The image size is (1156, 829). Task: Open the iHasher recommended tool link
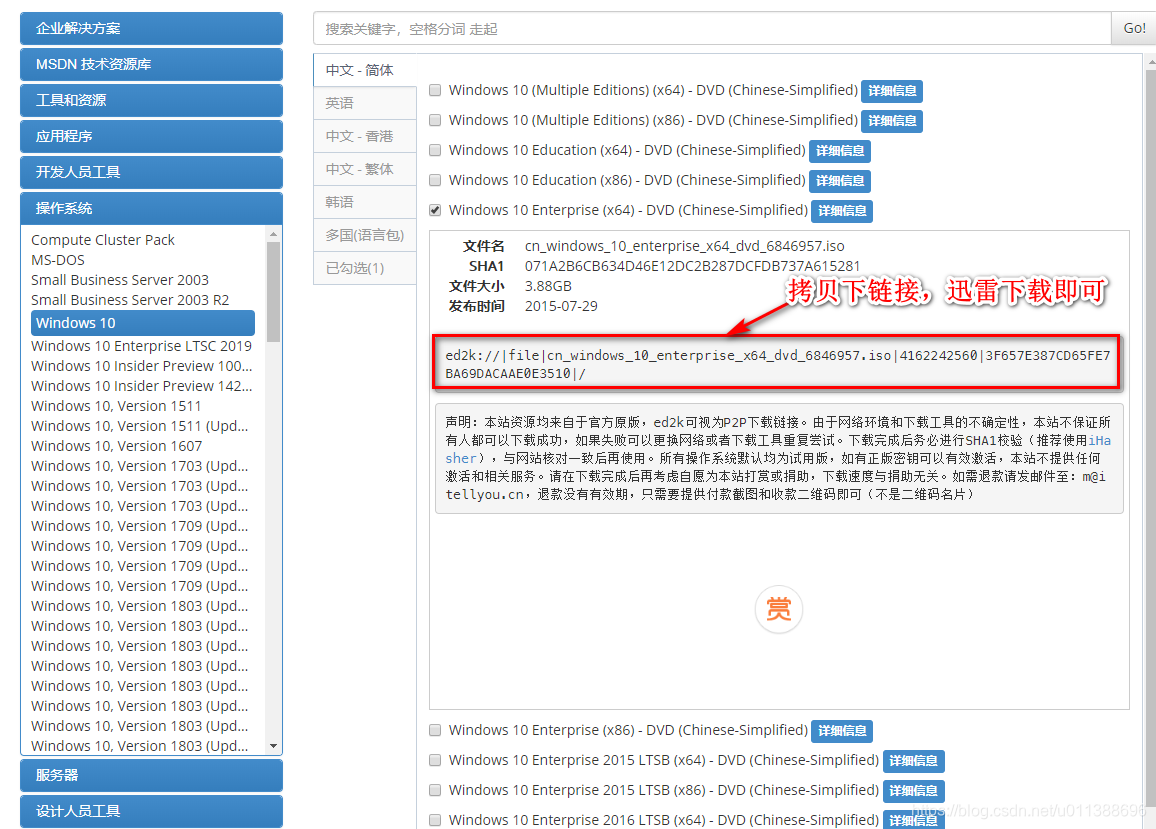tap(1099, 440)
